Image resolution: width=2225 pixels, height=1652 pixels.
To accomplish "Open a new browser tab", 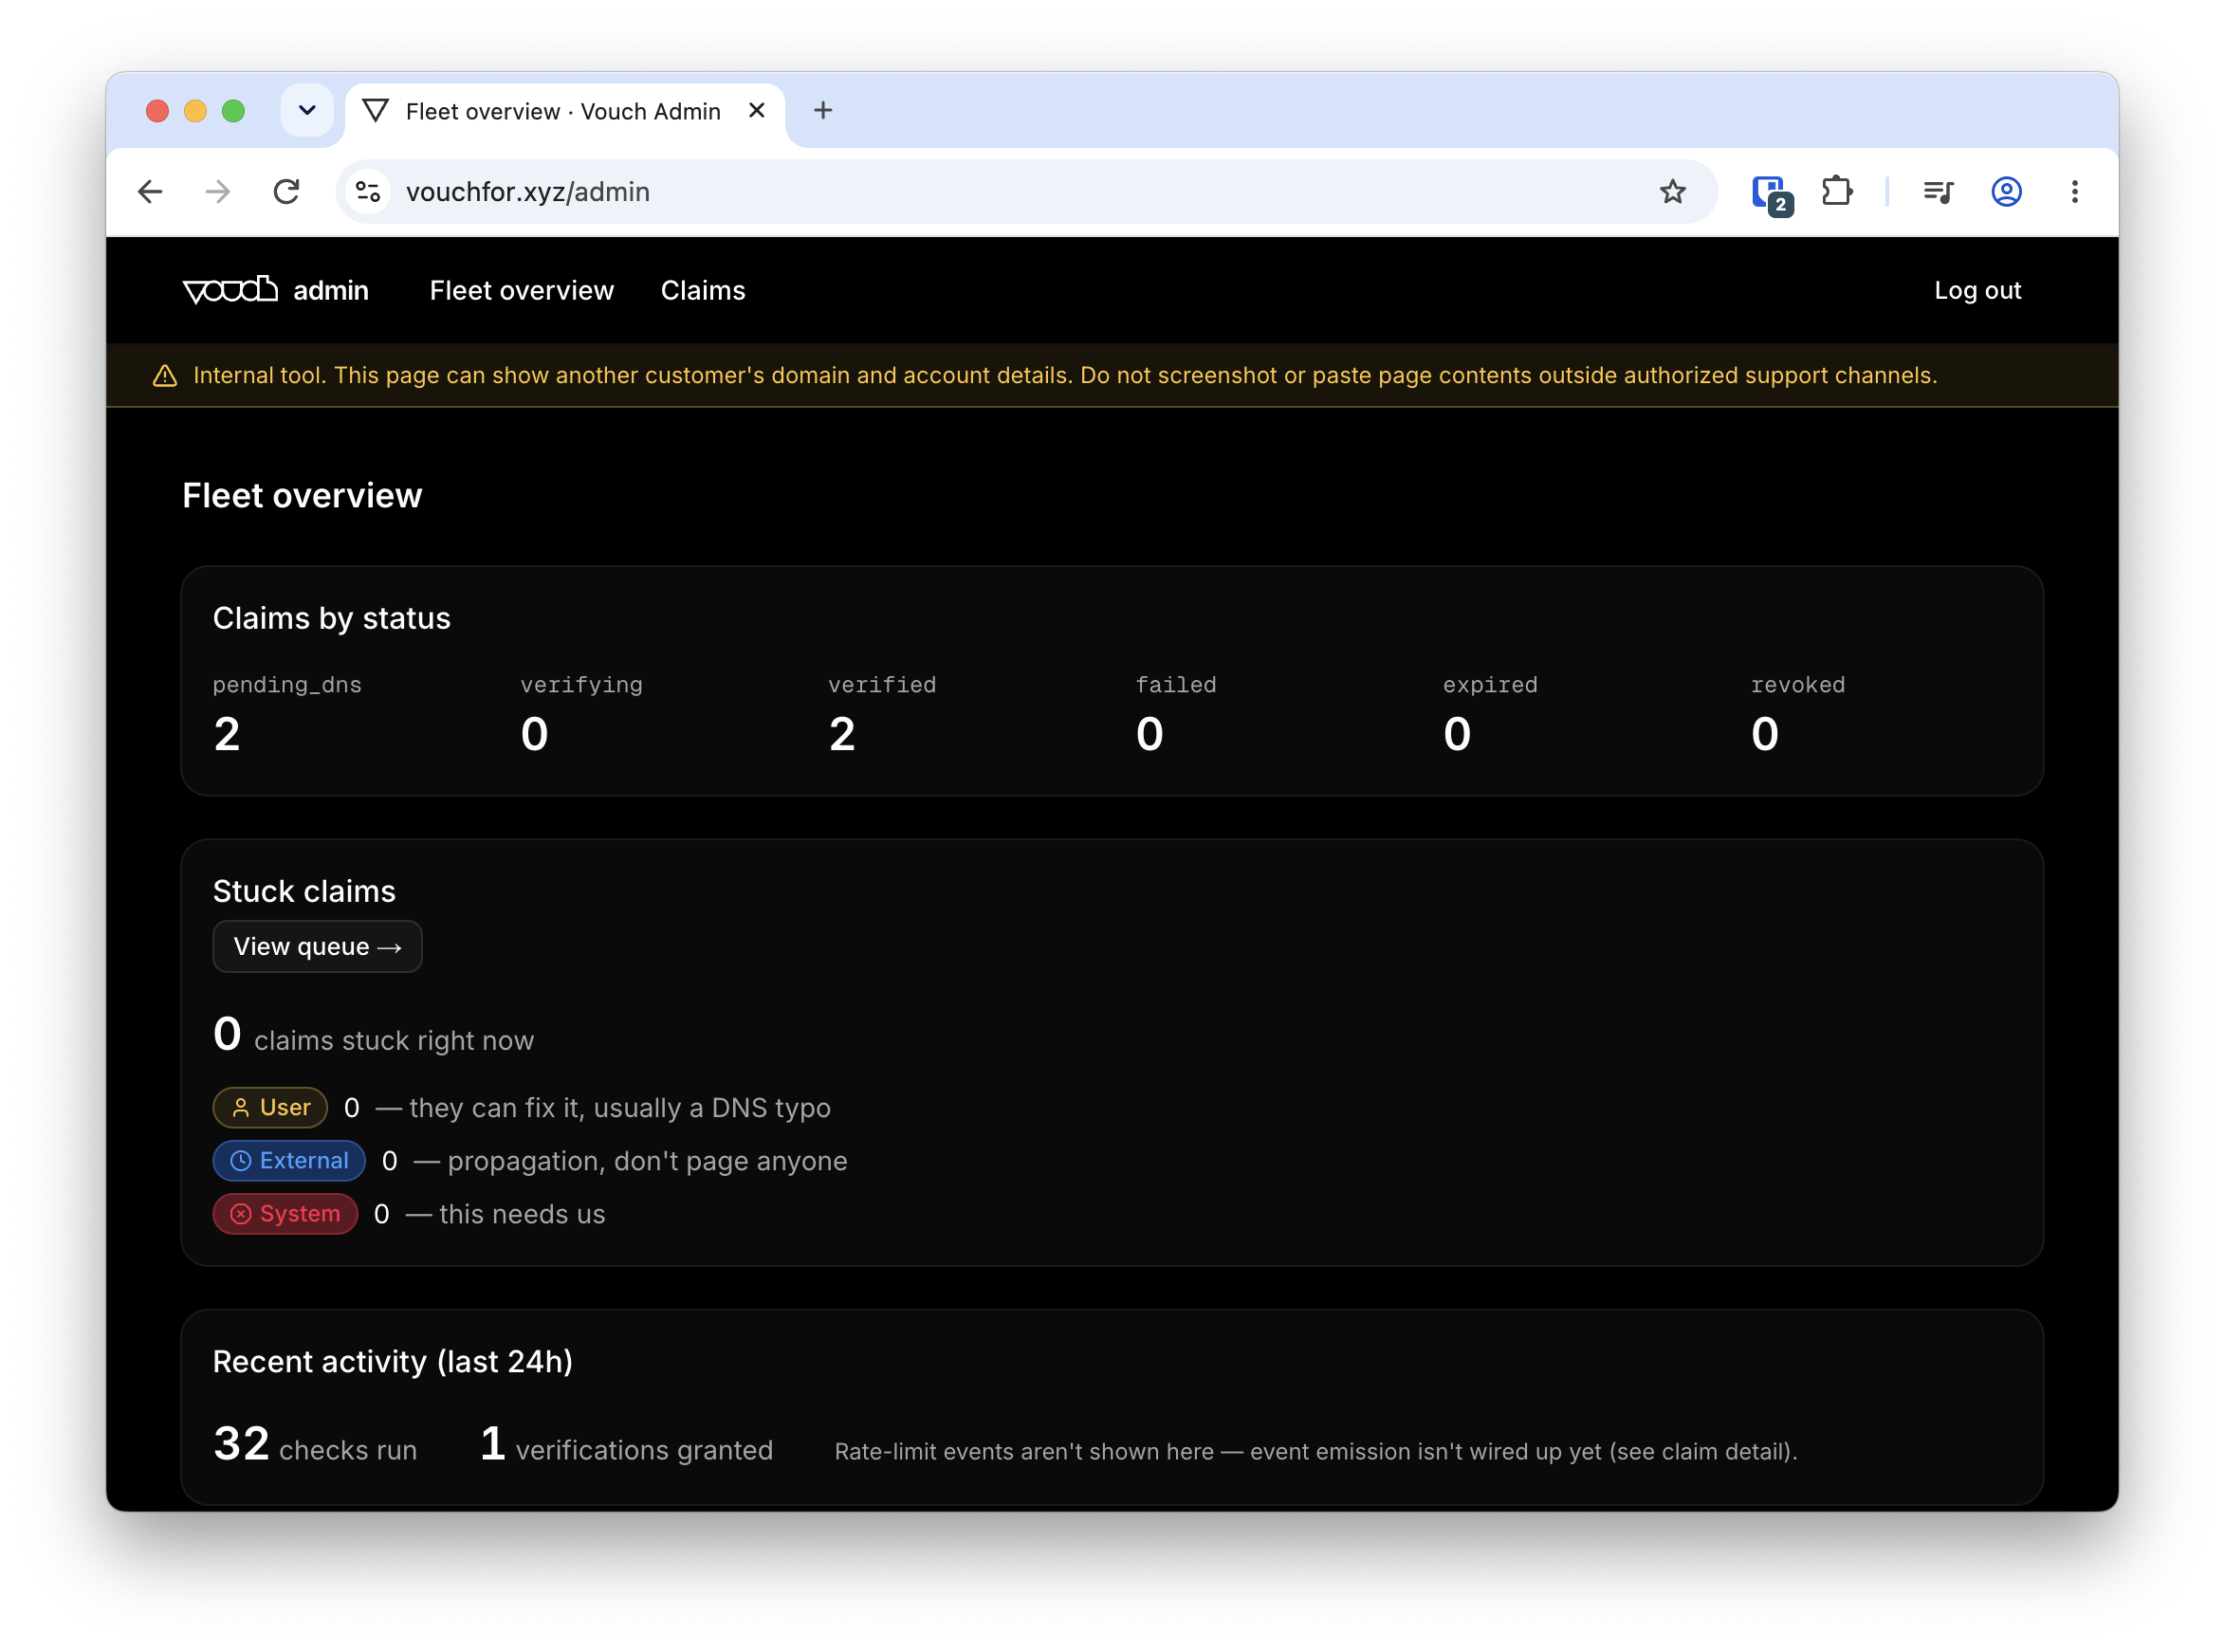I will click(x=823, y=110).
